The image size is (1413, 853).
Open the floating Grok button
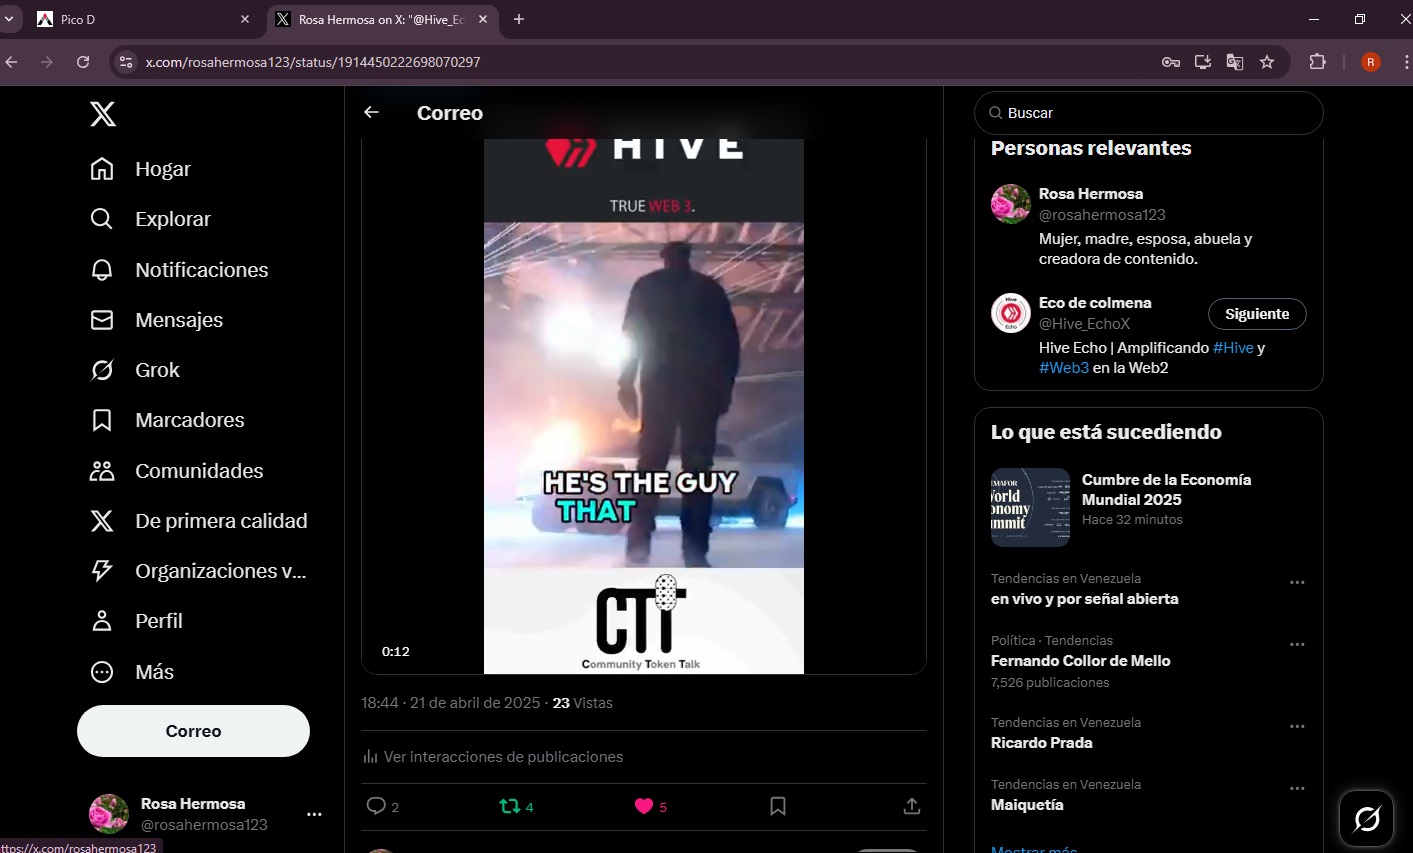coord(1366,819)
